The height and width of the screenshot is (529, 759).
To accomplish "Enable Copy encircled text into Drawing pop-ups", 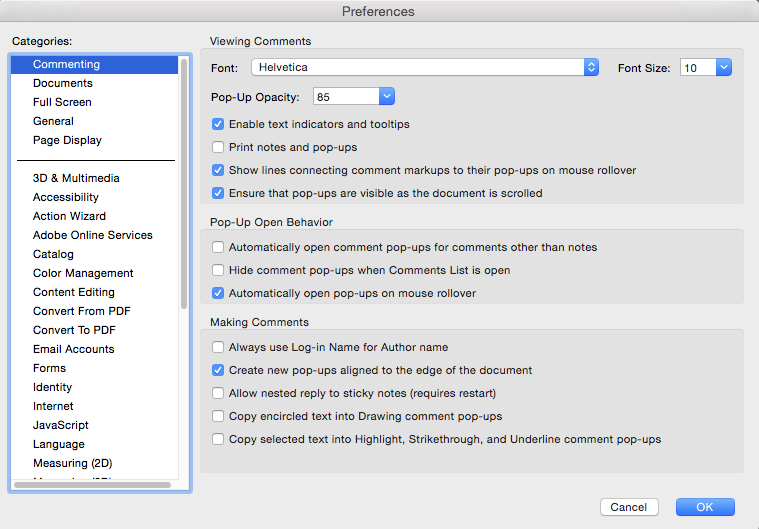I will 218,417.
